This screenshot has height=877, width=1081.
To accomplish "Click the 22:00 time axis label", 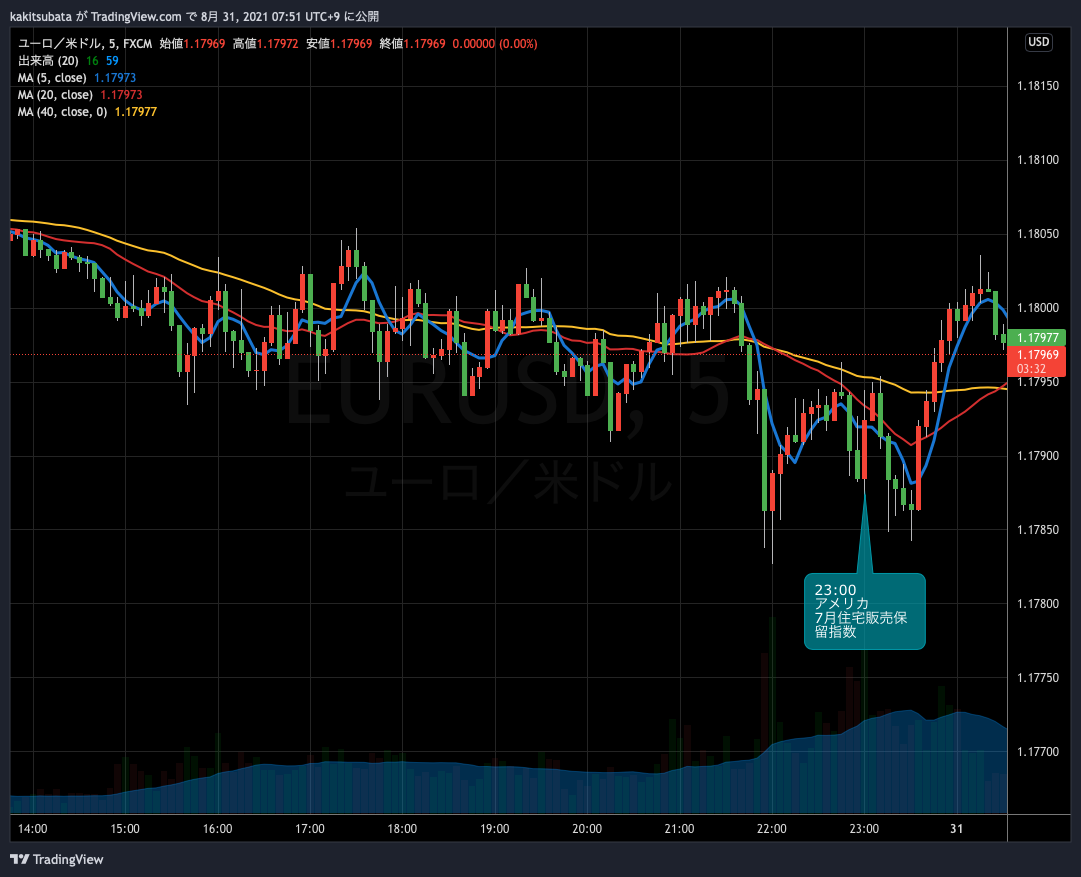I will 771,829.
